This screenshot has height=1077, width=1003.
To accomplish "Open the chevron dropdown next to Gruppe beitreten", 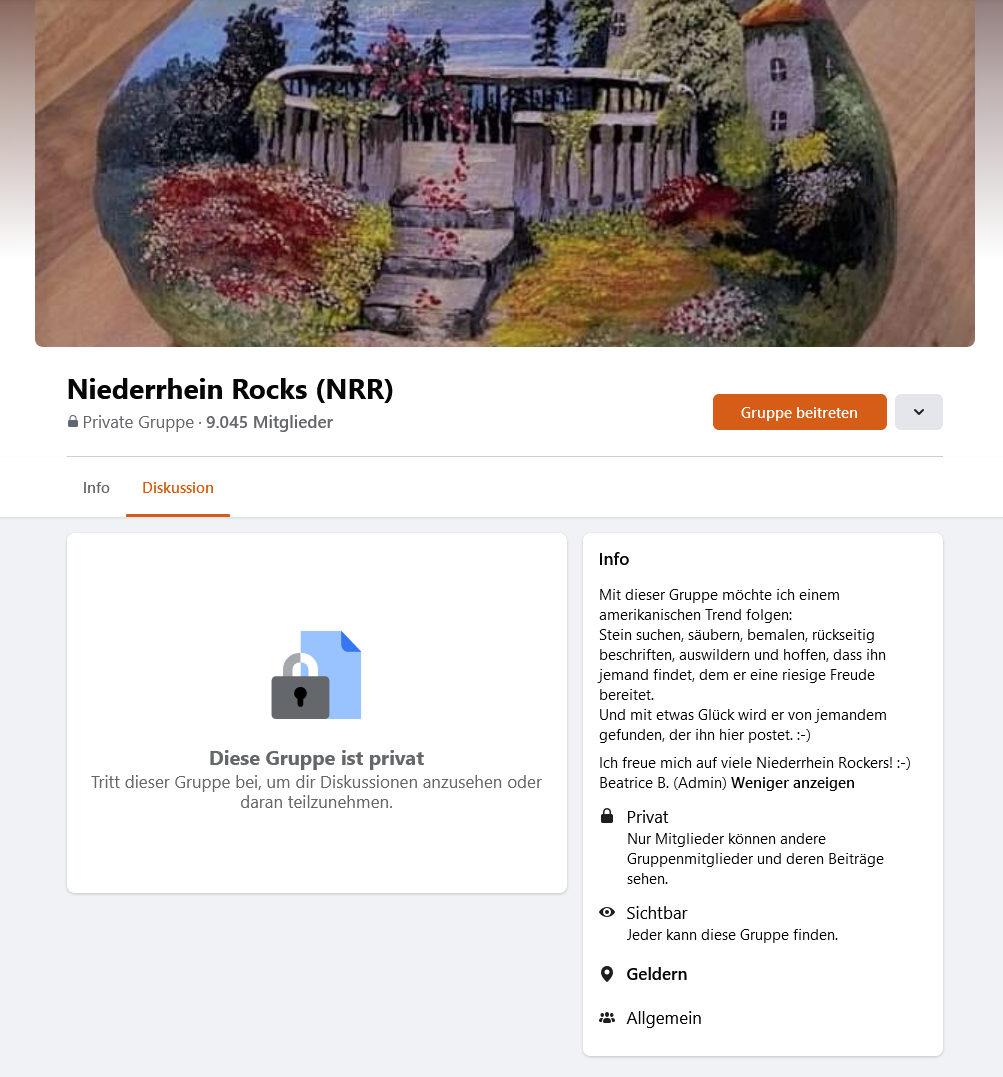I will [x=919, y=412].
